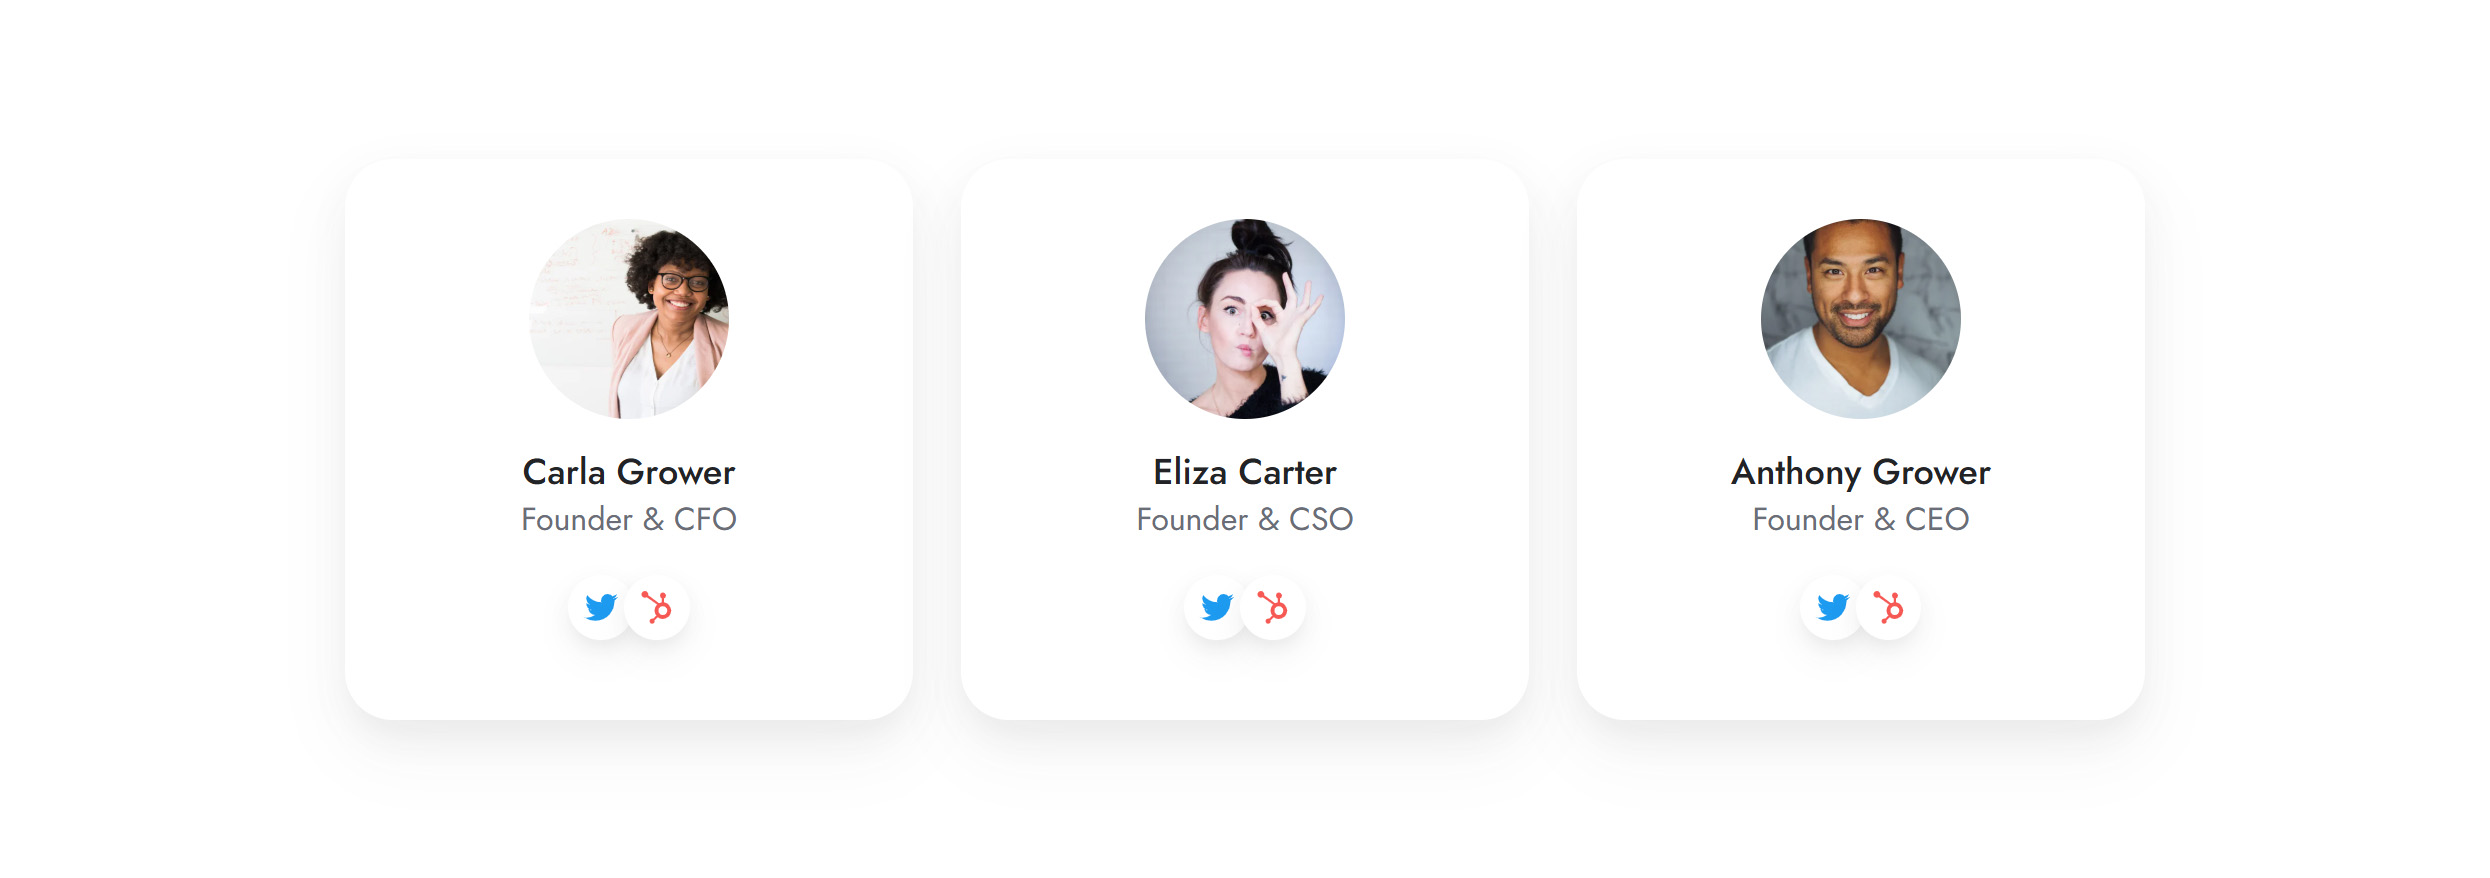Click the Eliza Carter name heading
Image resolution: width=2490 pixels, height=878 pixels.
click(1245, 472)
